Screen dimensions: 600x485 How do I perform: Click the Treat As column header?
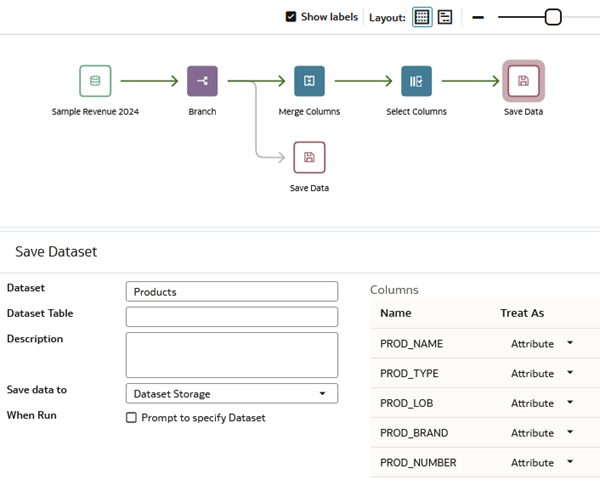pos(522,313)
